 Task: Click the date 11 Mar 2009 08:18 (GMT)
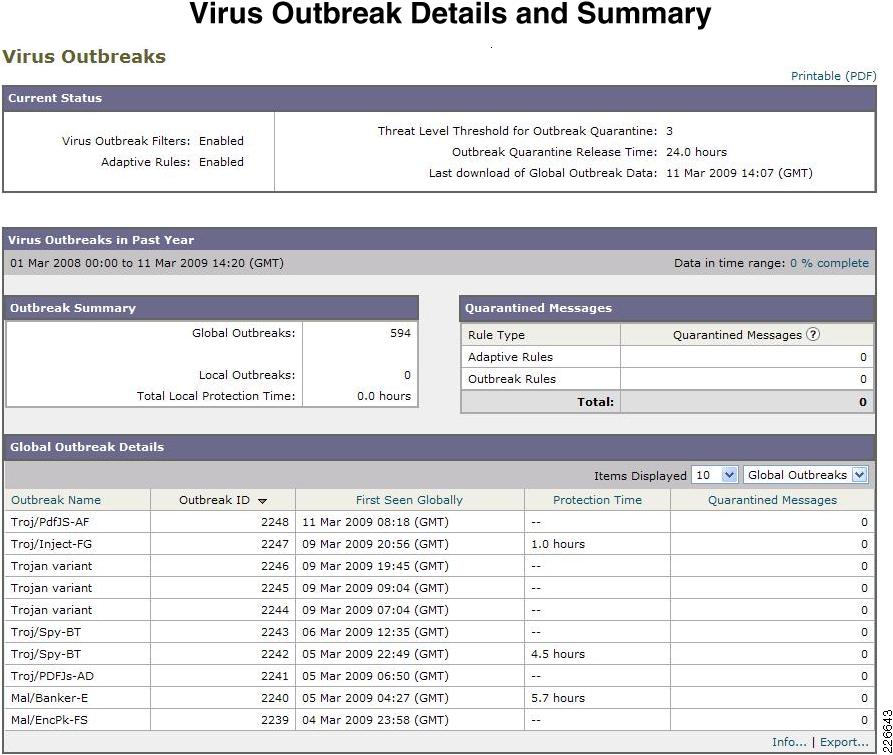[375, 522]
